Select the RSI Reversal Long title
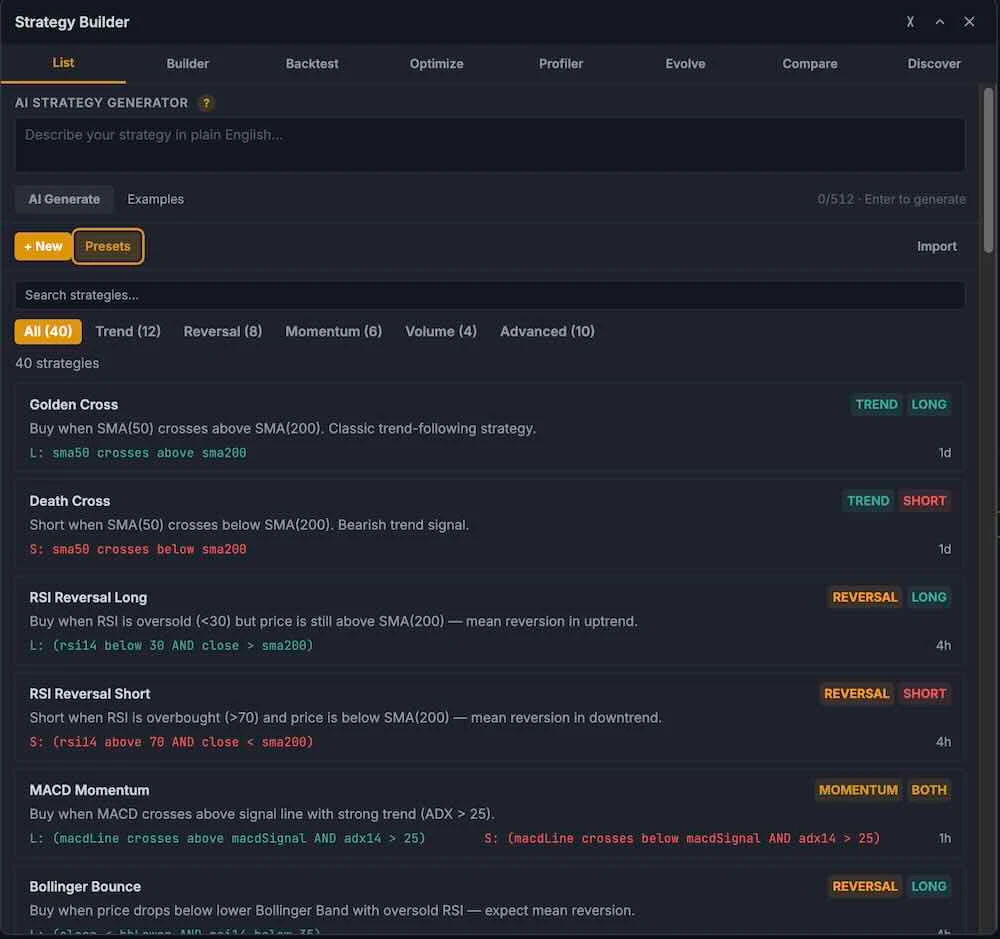 click(88, 597)
